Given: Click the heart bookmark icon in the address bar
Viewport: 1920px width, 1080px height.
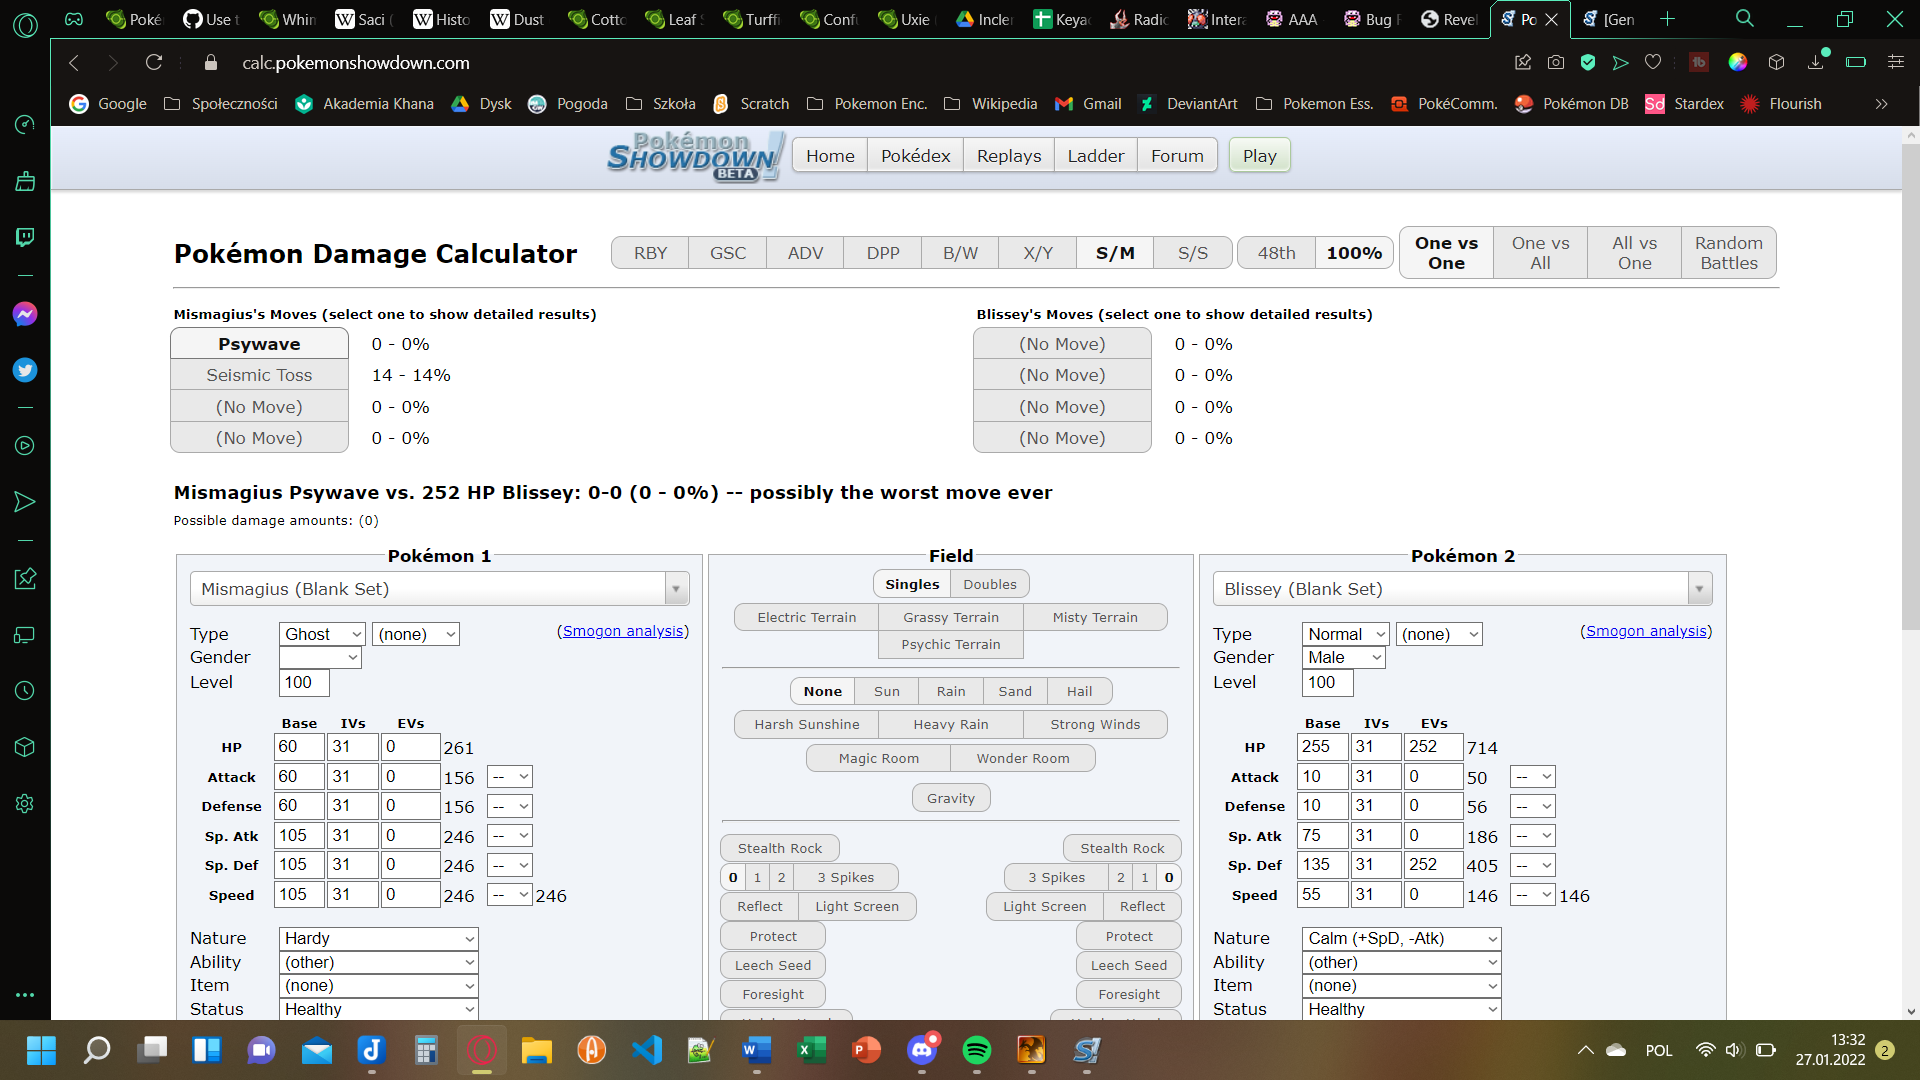Looking at the screenshot, I should (x=1653, y=62).
